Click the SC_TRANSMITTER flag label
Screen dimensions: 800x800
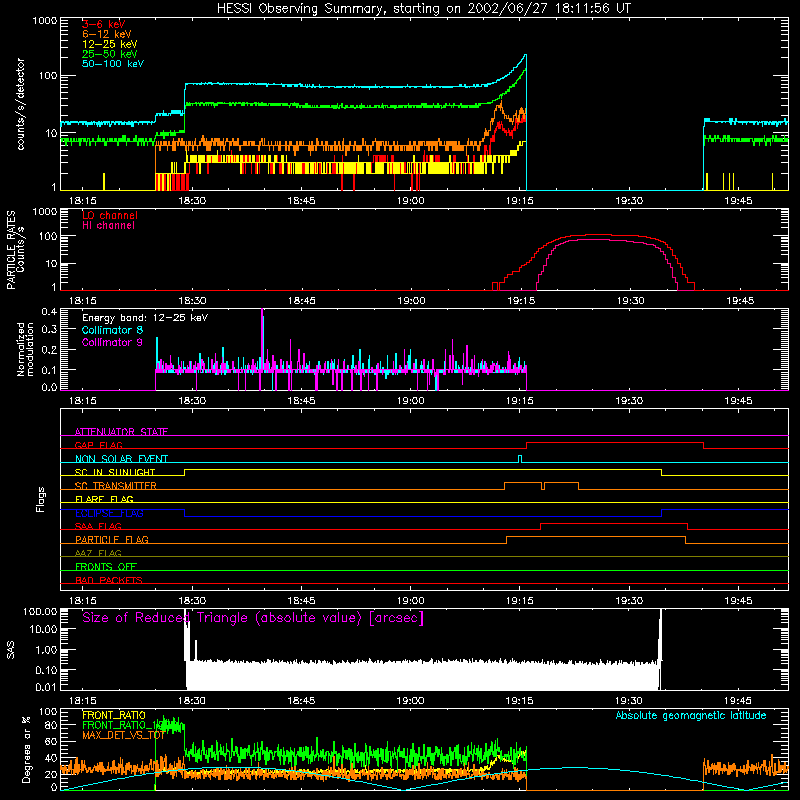pyautogui.click(x=116, y=486)
